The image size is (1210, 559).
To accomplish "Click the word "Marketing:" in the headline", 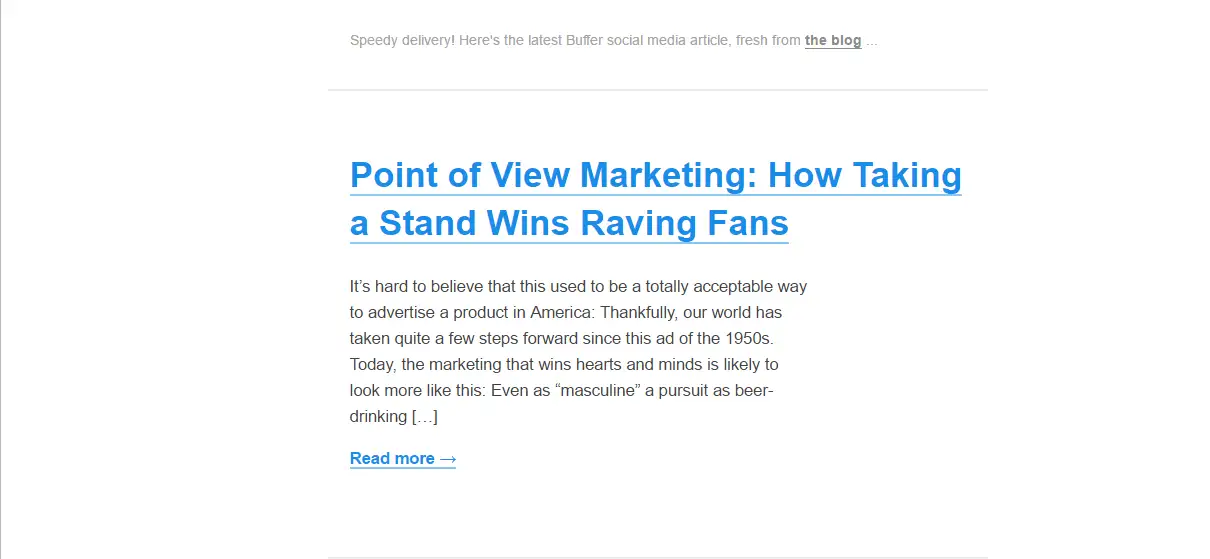I will click(668, 175).
